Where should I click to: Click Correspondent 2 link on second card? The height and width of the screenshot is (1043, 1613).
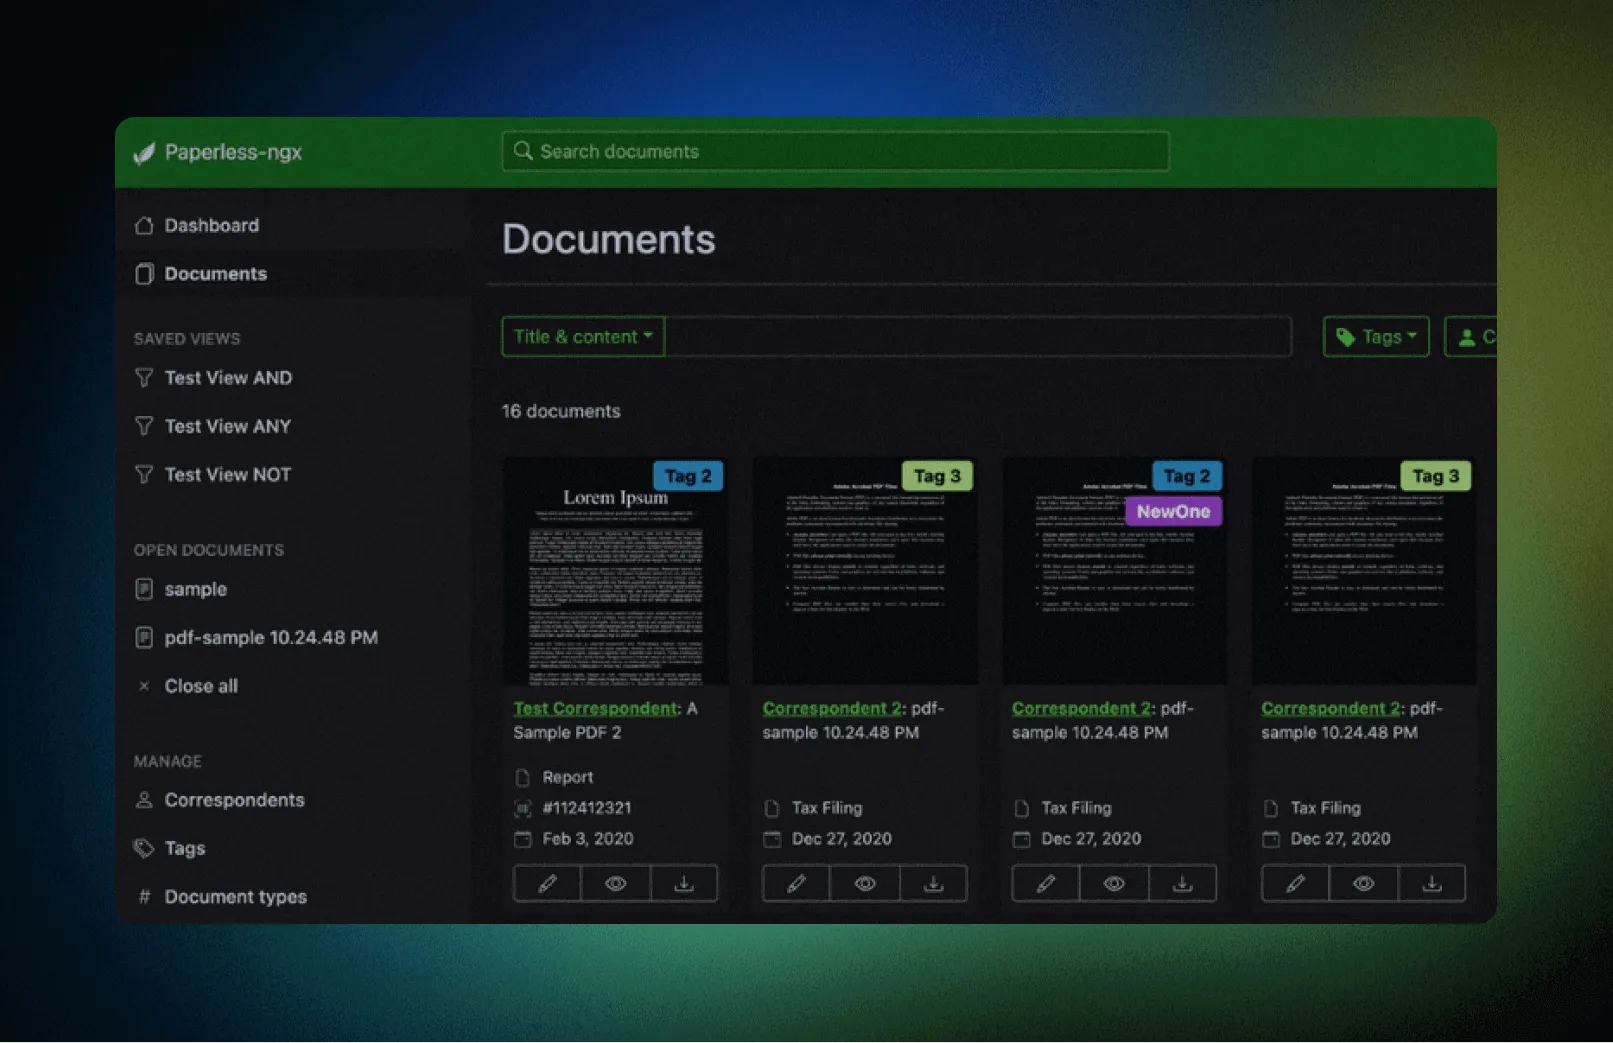[832, 708]
